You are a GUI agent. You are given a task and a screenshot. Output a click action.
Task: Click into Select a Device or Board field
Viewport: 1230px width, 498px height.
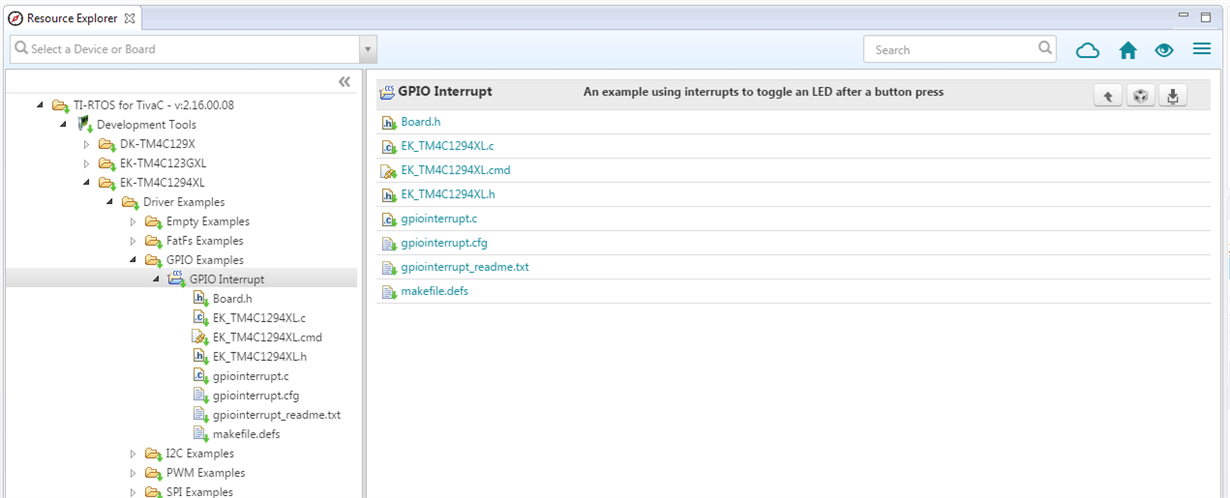pos(185,49)
